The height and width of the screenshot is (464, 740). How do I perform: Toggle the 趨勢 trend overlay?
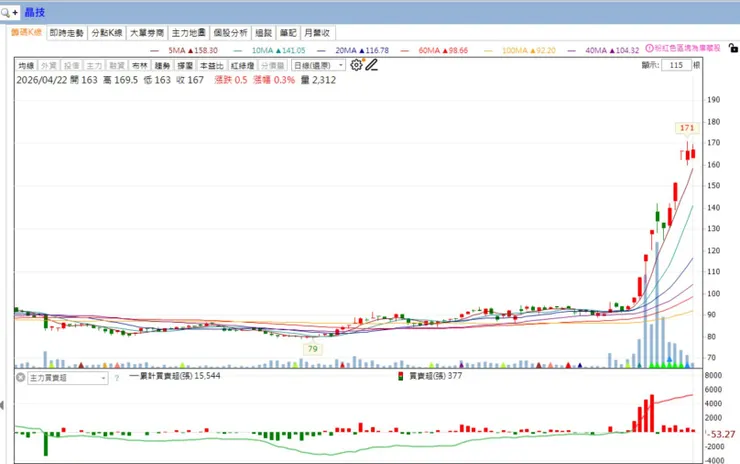[x=162, y=66]
